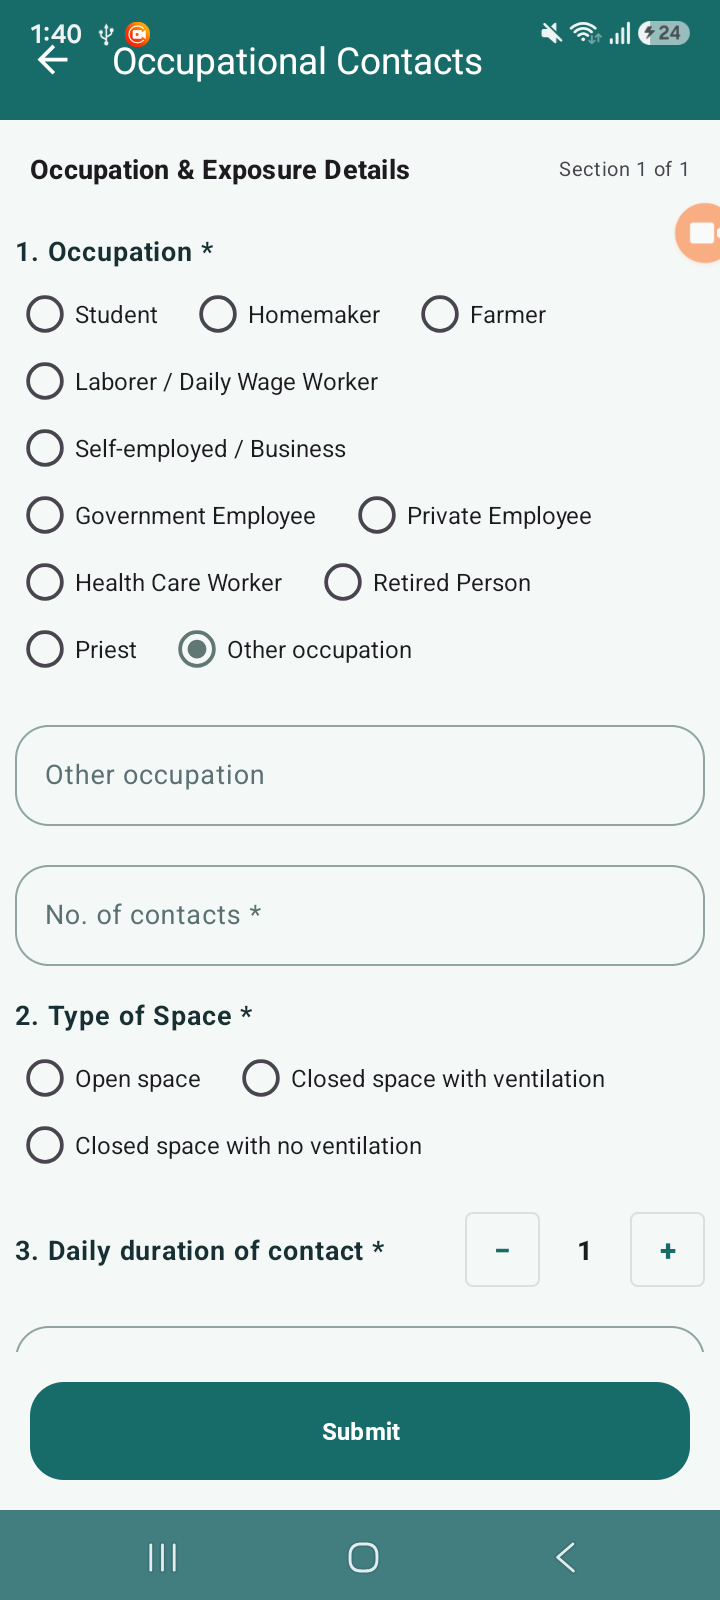Open Android recent apps button
Screen dimensions: 720x1600
(162, 1557)
